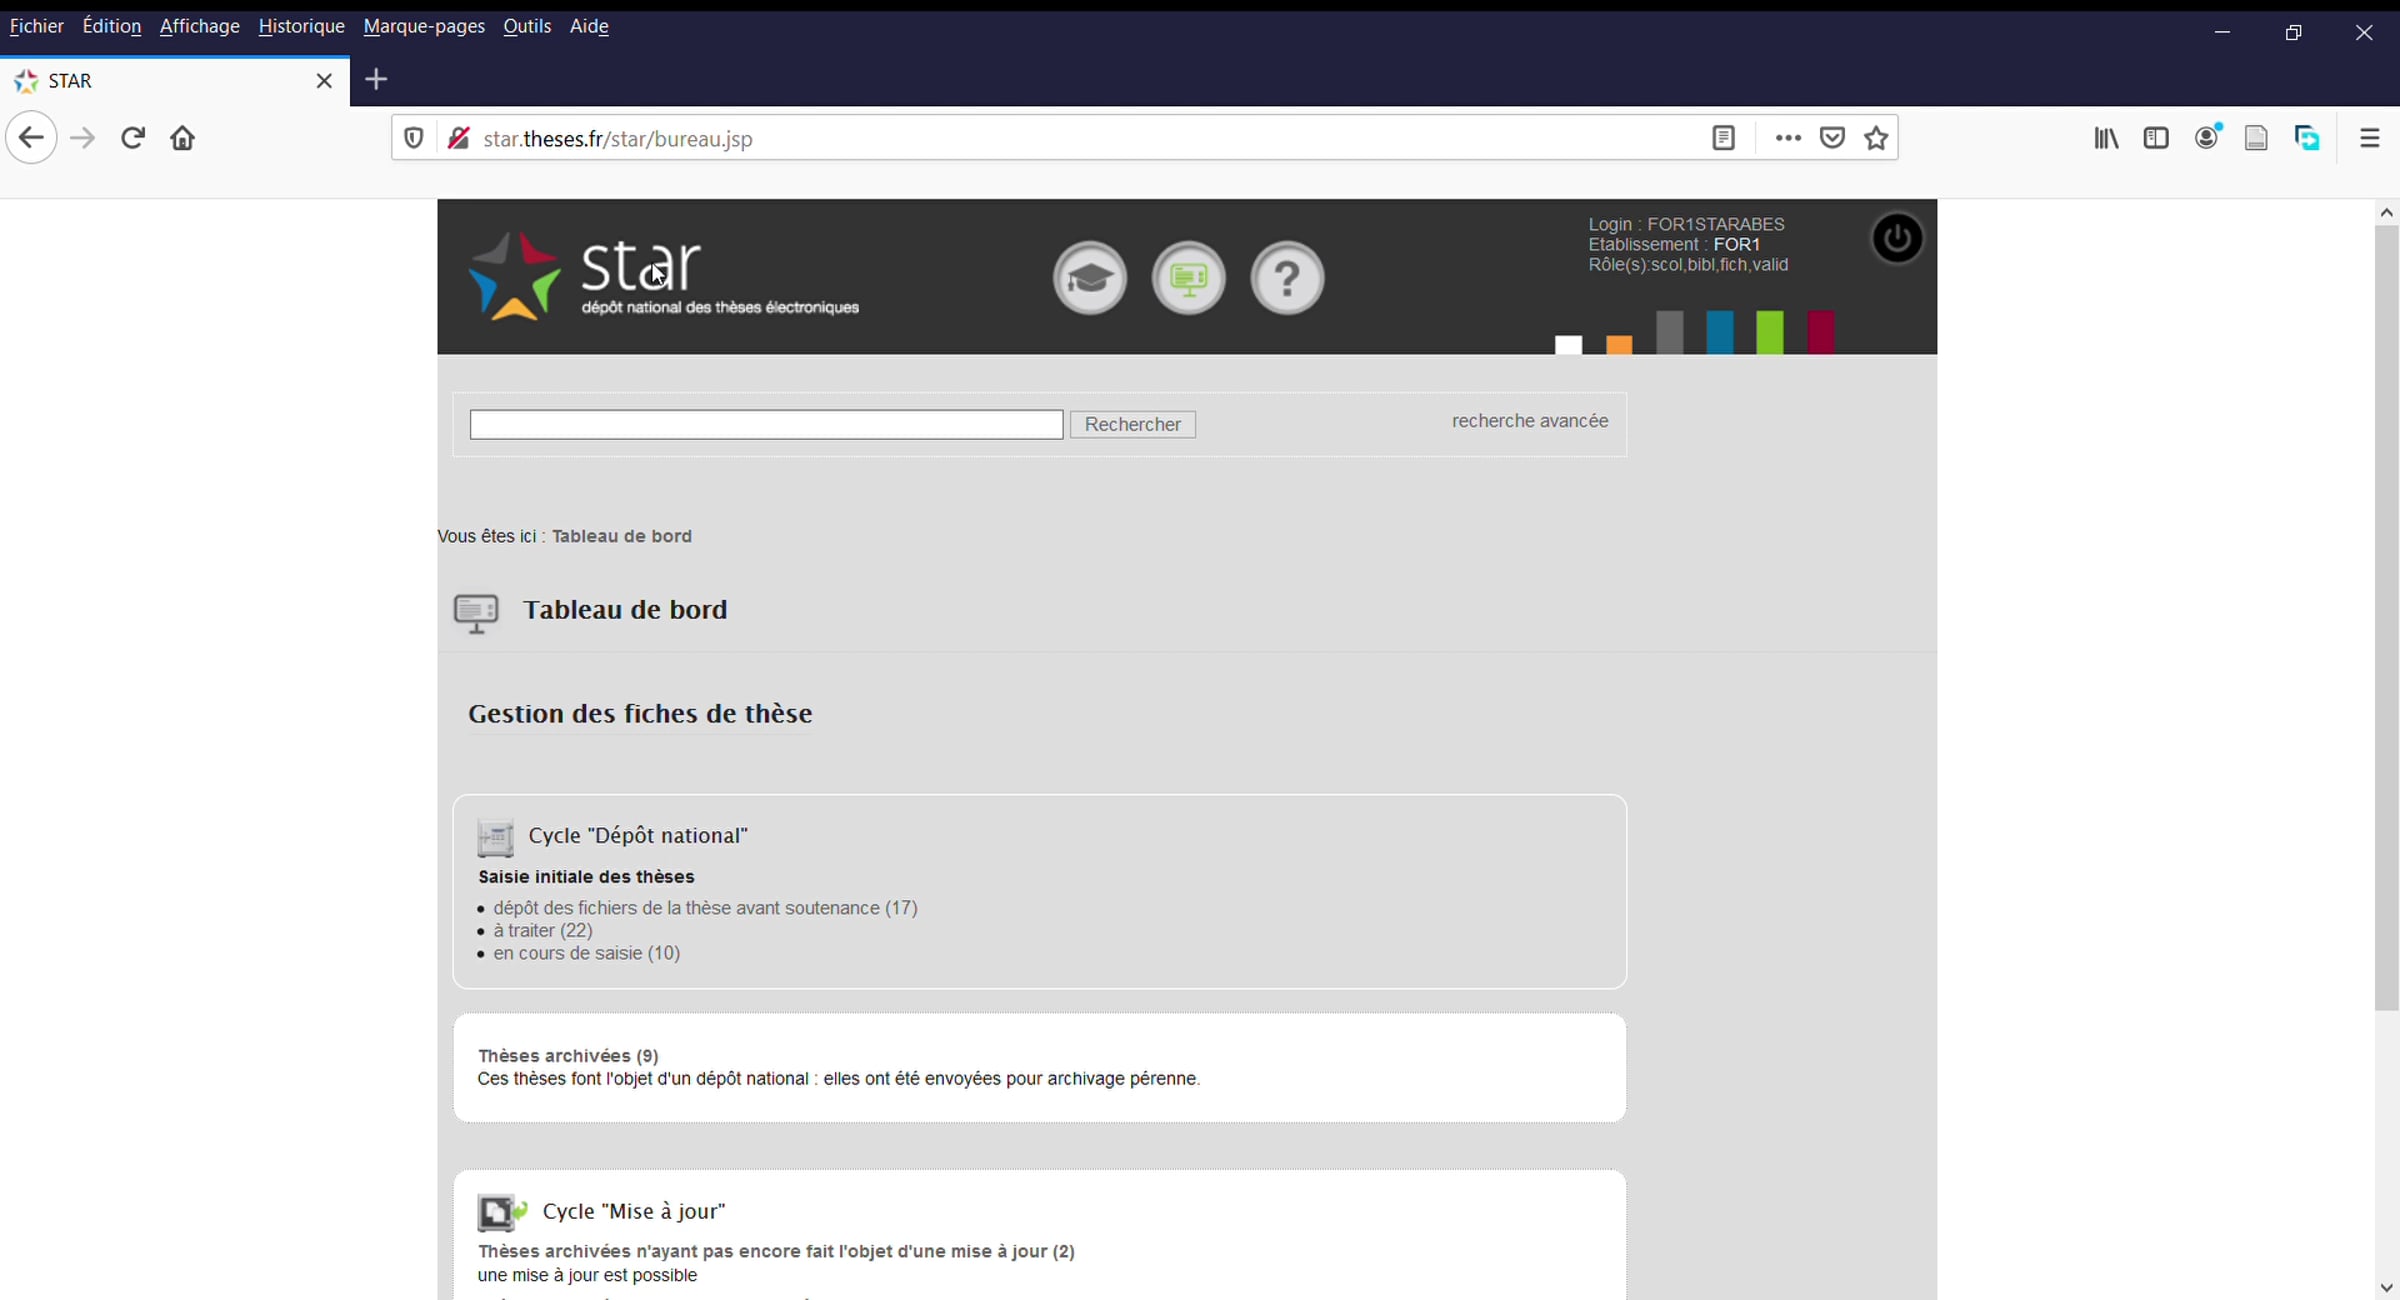
Task: Open the Marque-pages menu
Action: 424,26
